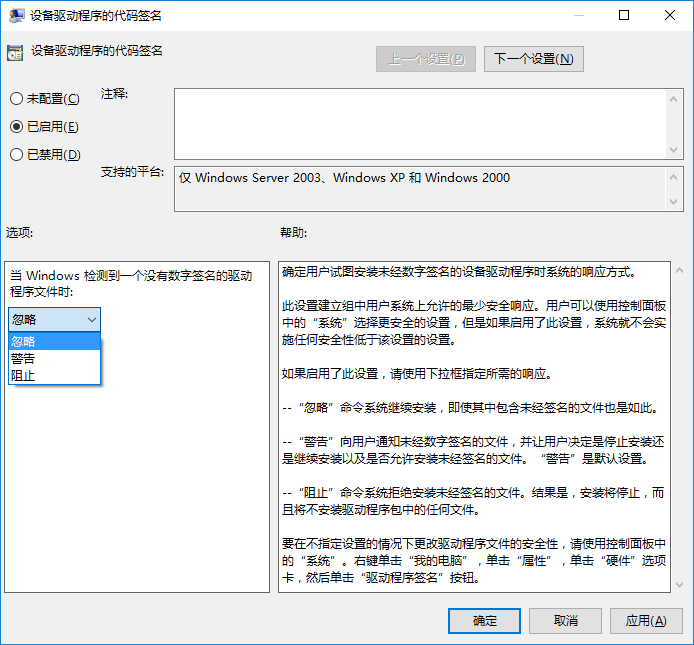The width and height of the screenshot is (694, 645).
Task: Select the 未配置 radio button
Action: [x=16, y=98]
